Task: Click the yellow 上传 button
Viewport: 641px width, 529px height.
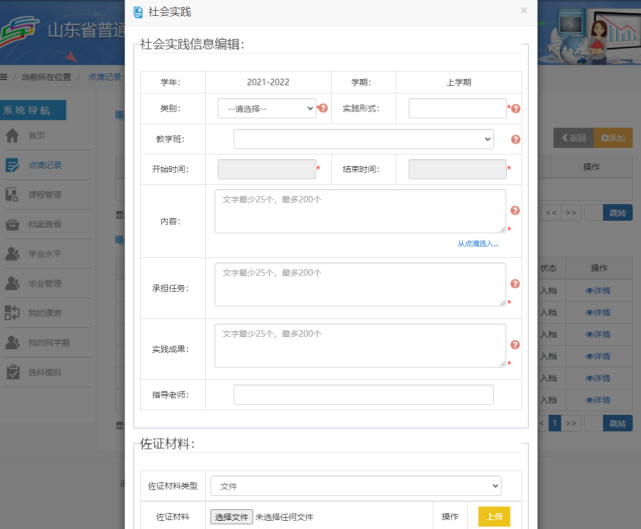Action: pyautogui.click(x=494, y=517)
